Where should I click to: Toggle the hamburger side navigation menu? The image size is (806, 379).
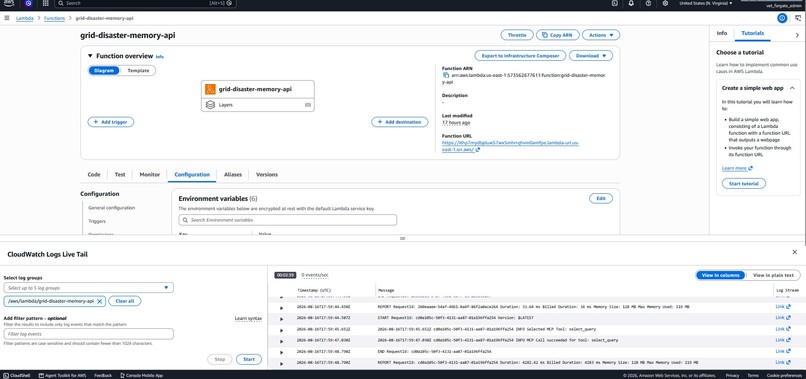[x=7, y=18]
